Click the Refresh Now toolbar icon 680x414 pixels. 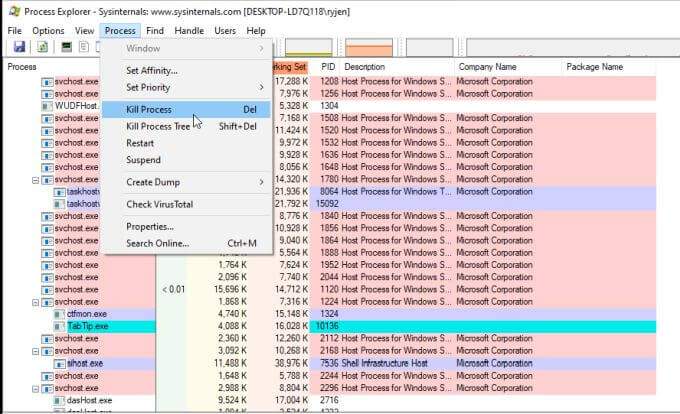[42, 47]
